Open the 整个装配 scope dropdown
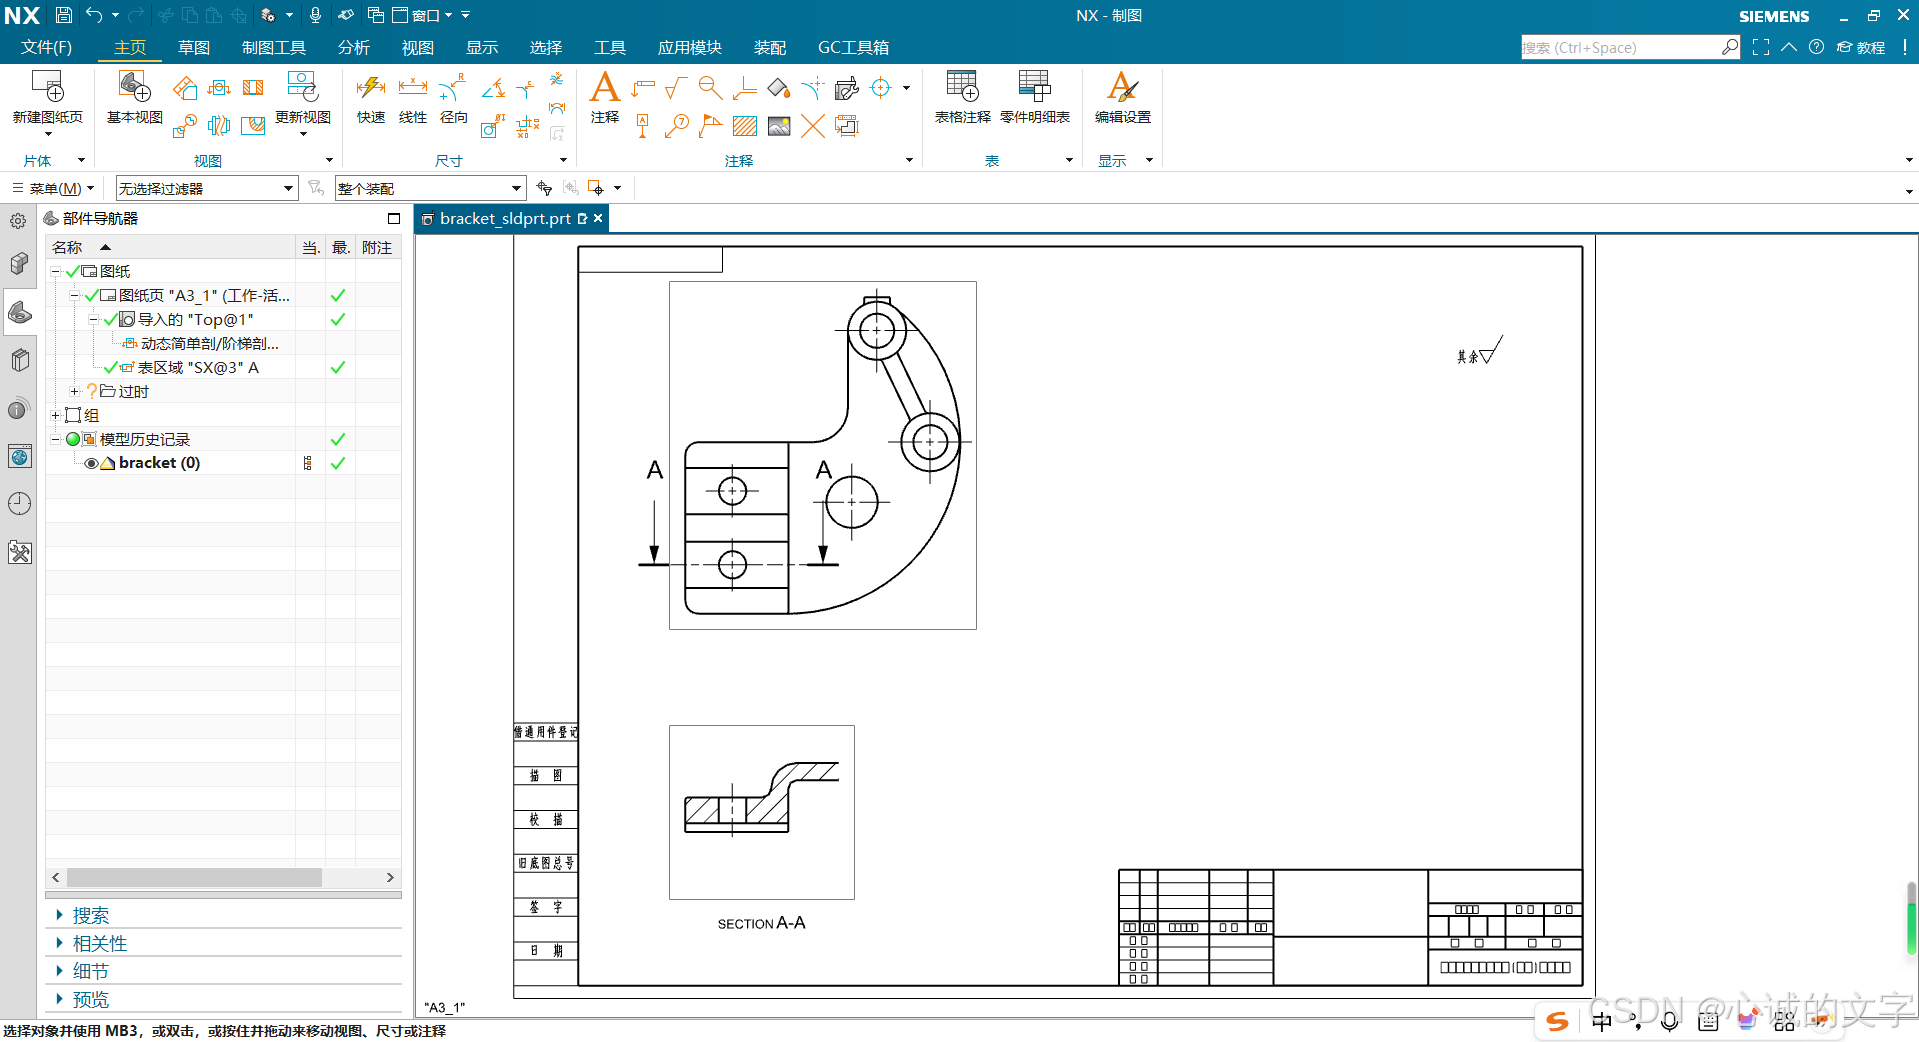The width and height of the screenshot is (1919, 1042). pyautogui.click(x=430, y=188)
